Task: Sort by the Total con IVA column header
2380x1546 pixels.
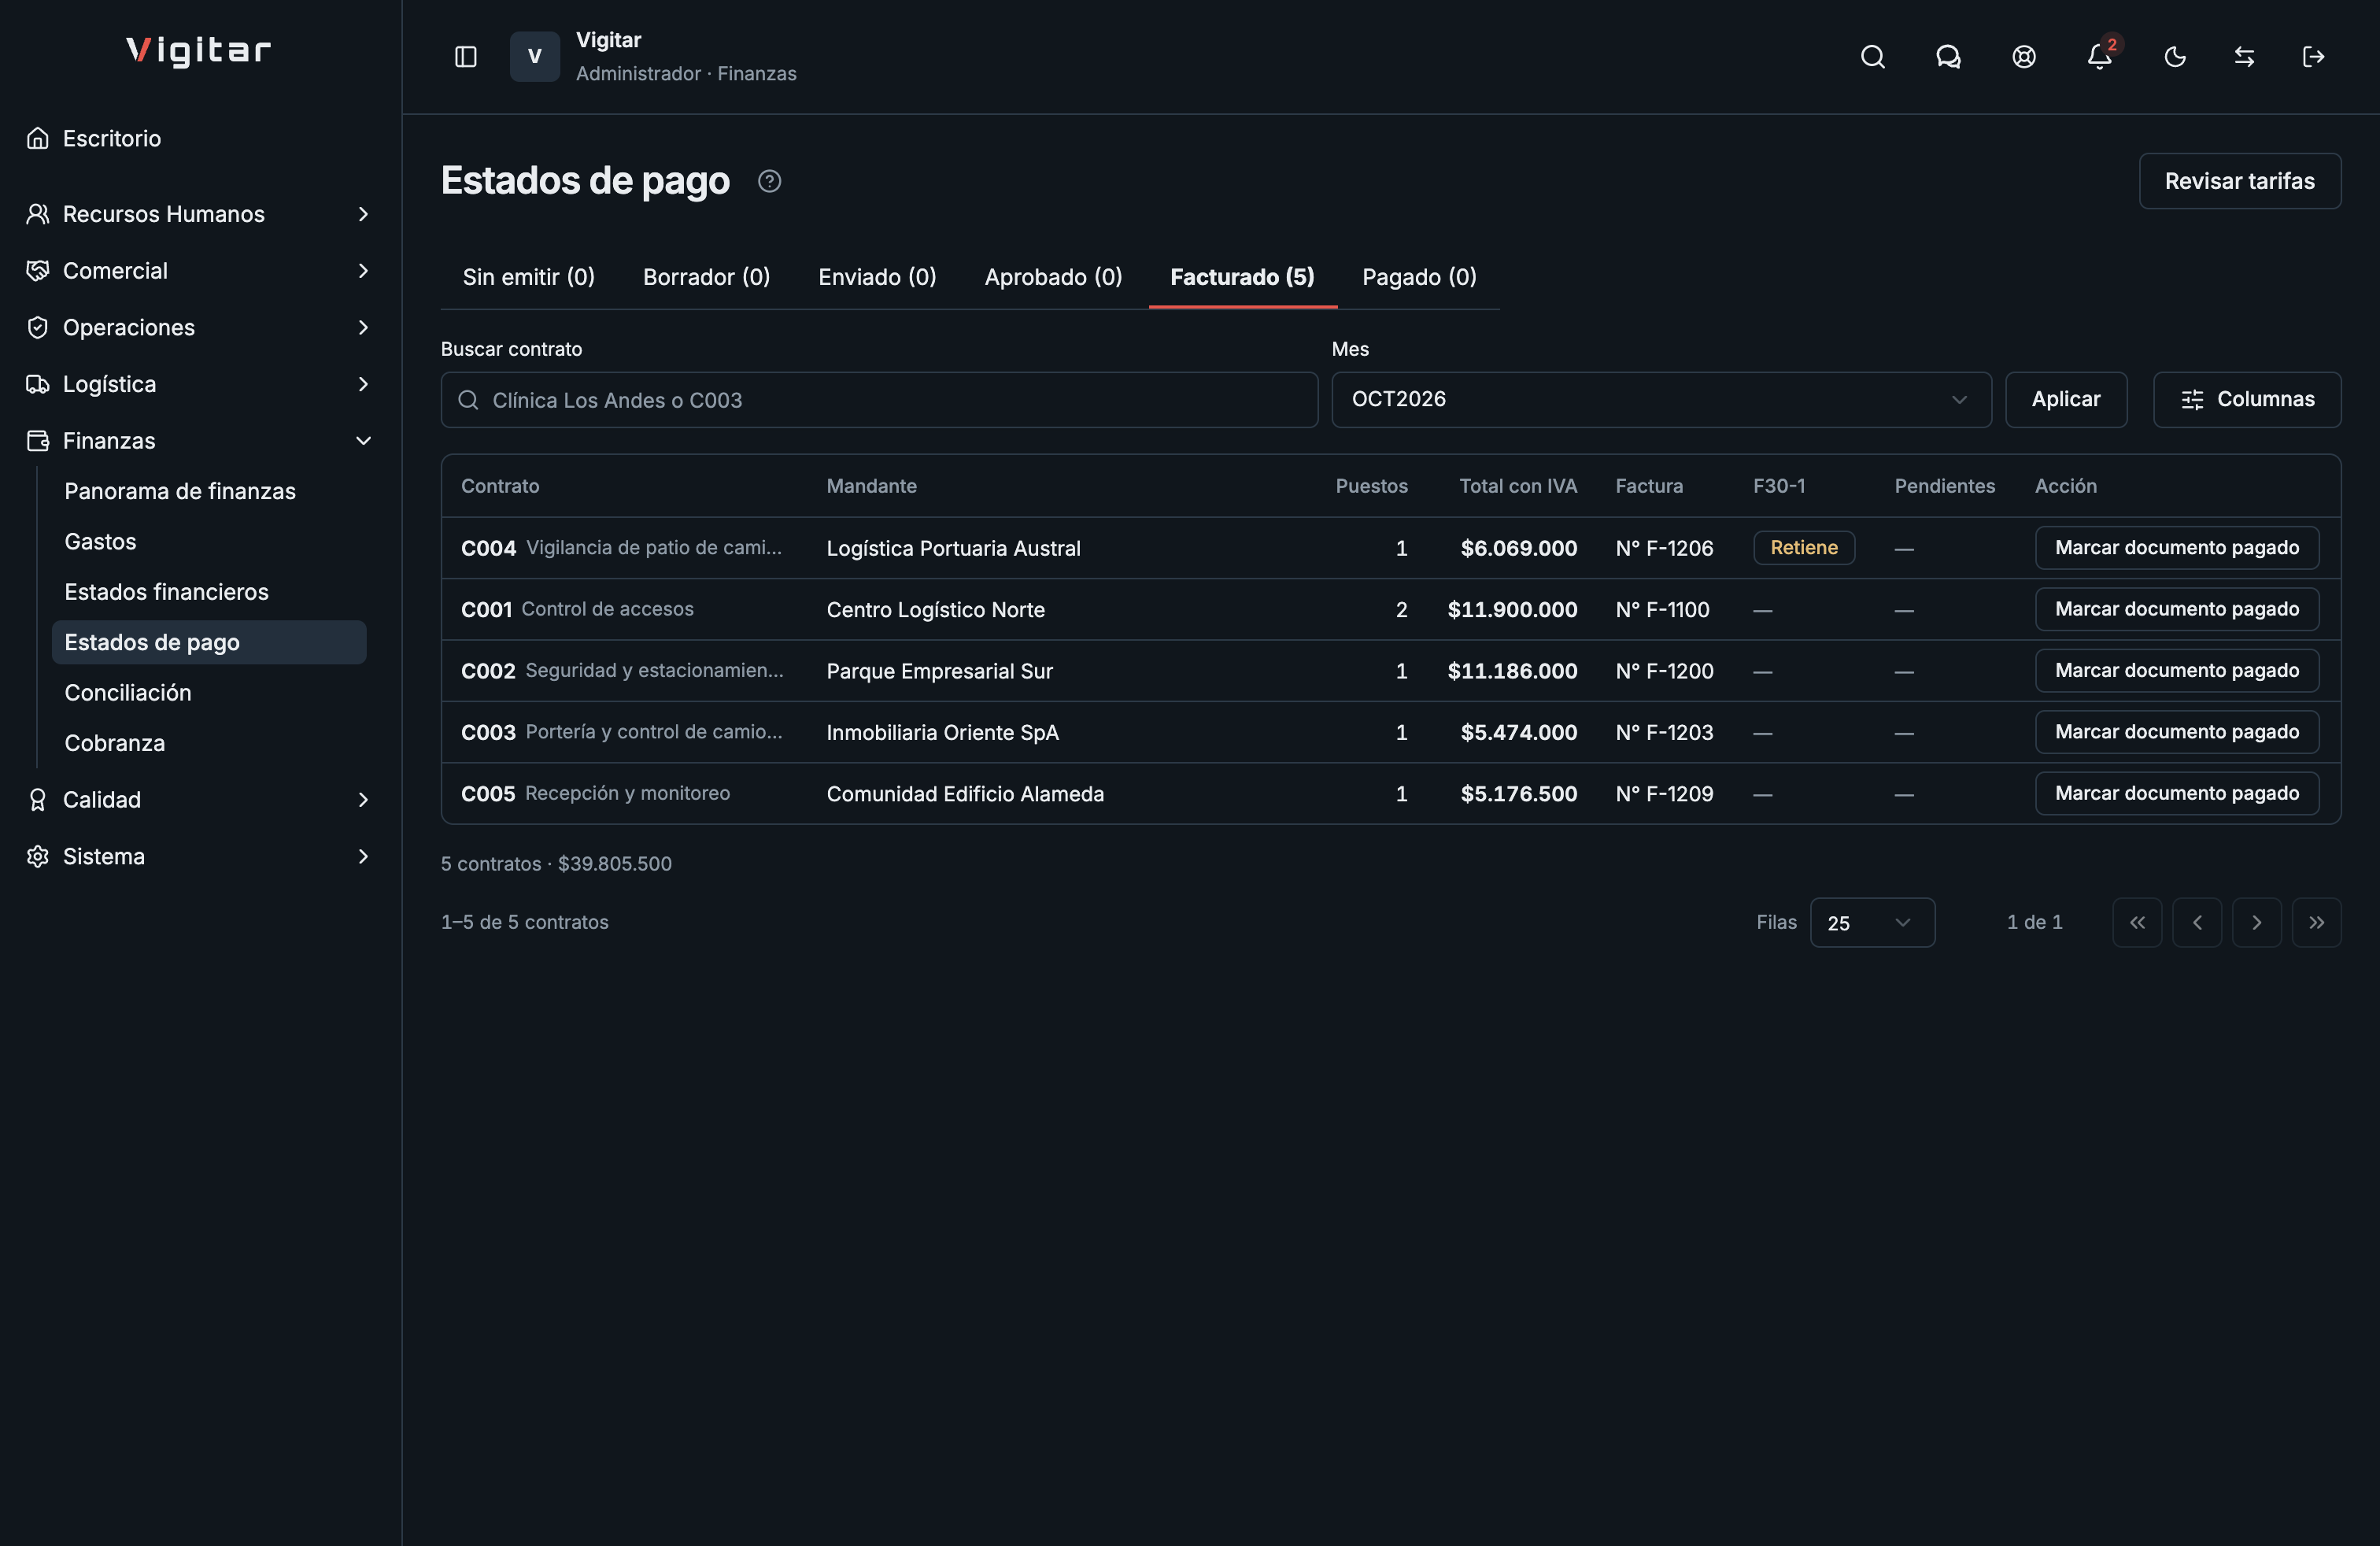Action: 1517,486
